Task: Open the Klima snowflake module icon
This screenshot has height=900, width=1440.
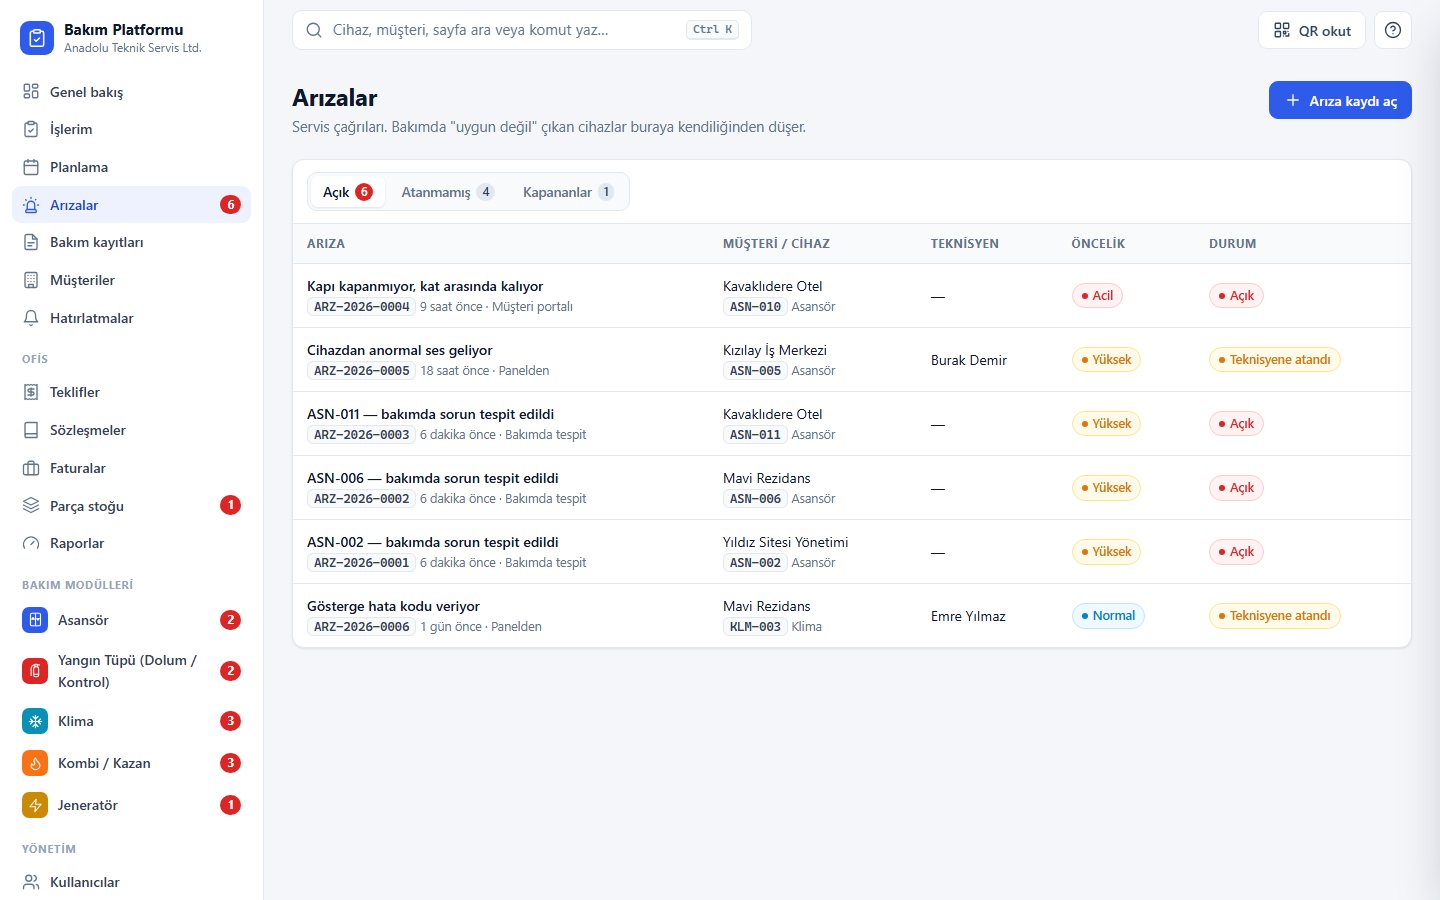Action: click(x=35, y=721)
